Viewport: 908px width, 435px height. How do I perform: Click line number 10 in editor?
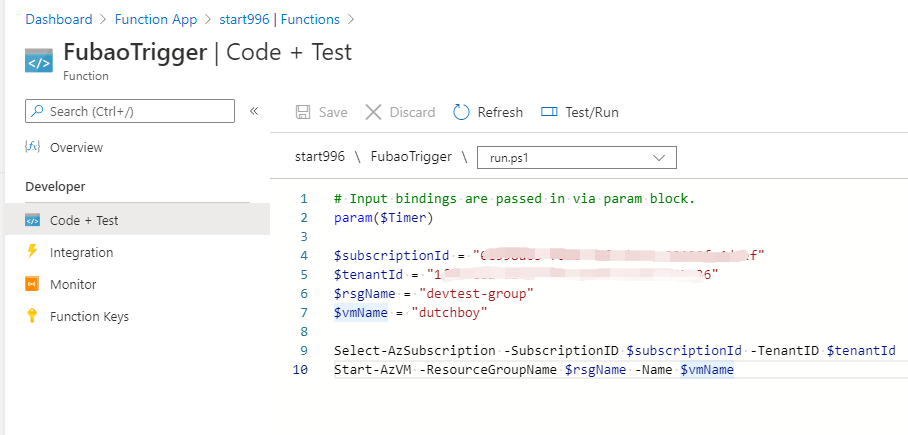pyautogui.click(x=301, y=370)
